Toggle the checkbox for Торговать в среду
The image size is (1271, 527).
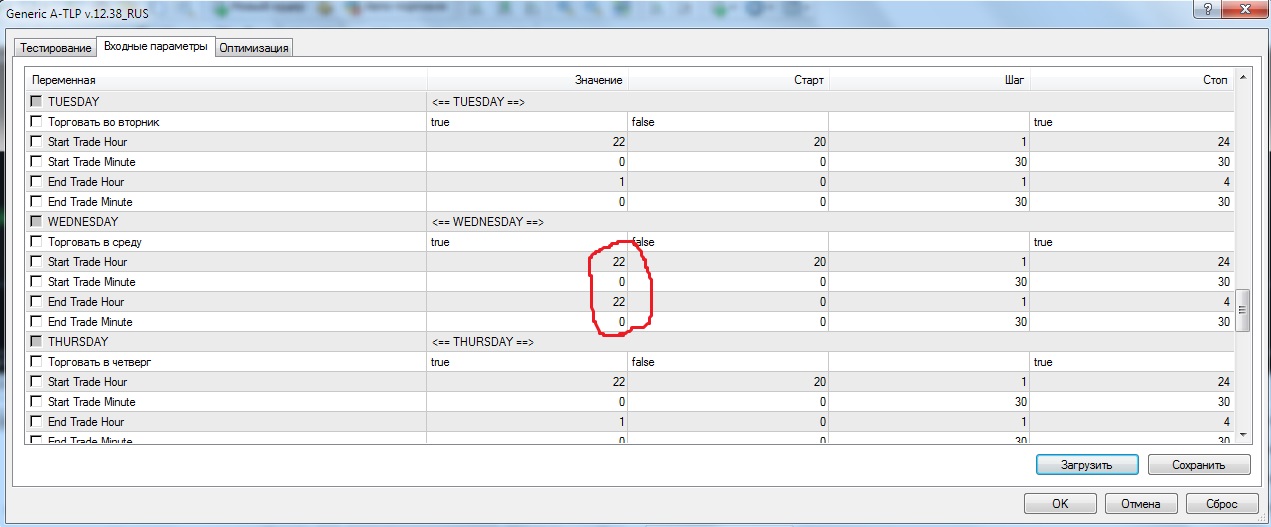37,242
